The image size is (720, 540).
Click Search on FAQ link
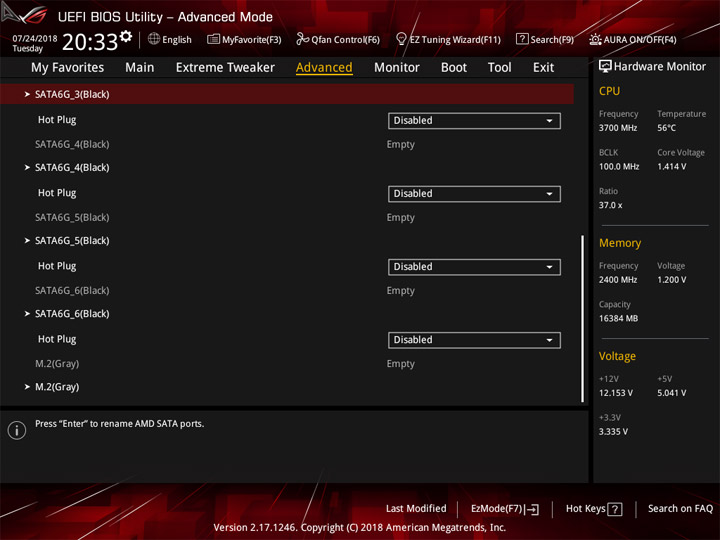click(680, 508)
